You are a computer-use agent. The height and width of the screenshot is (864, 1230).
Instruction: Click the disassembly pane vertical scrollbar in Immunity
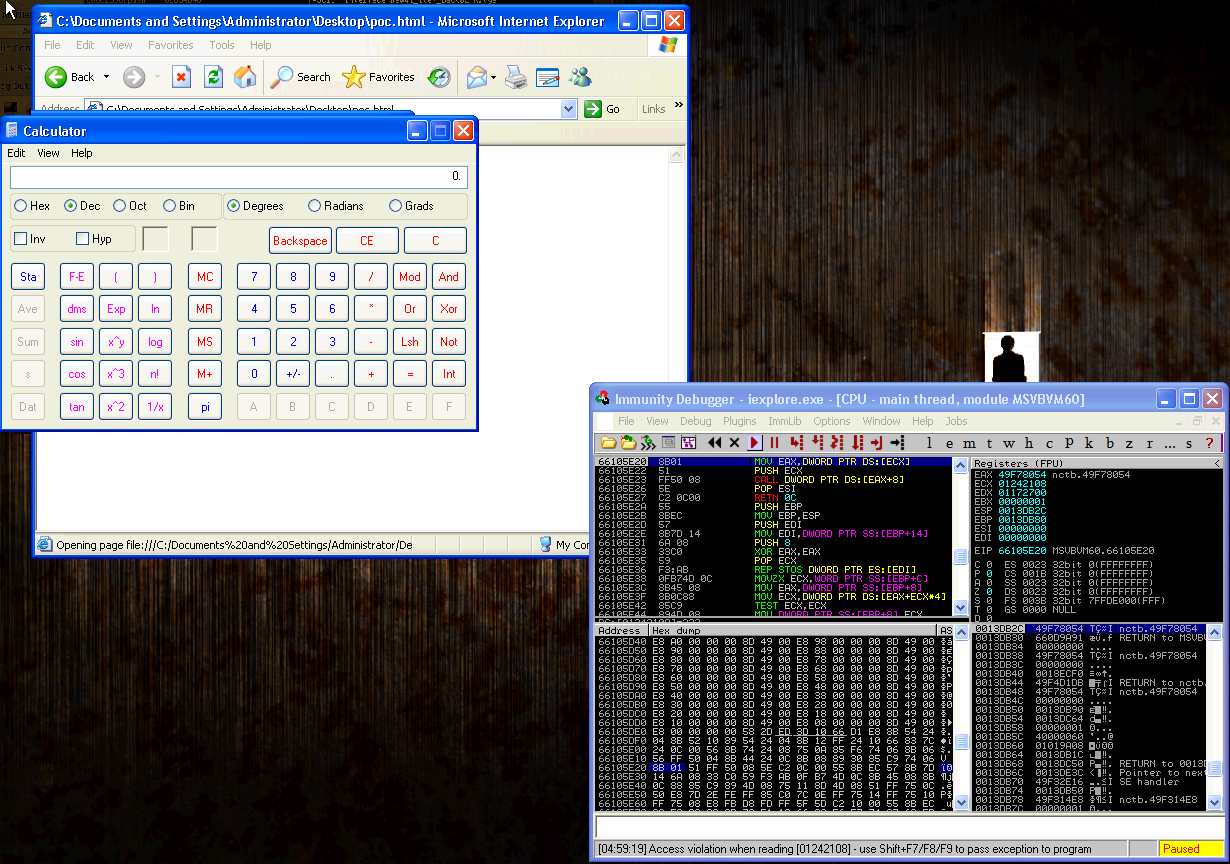click(x=961, y=537)
